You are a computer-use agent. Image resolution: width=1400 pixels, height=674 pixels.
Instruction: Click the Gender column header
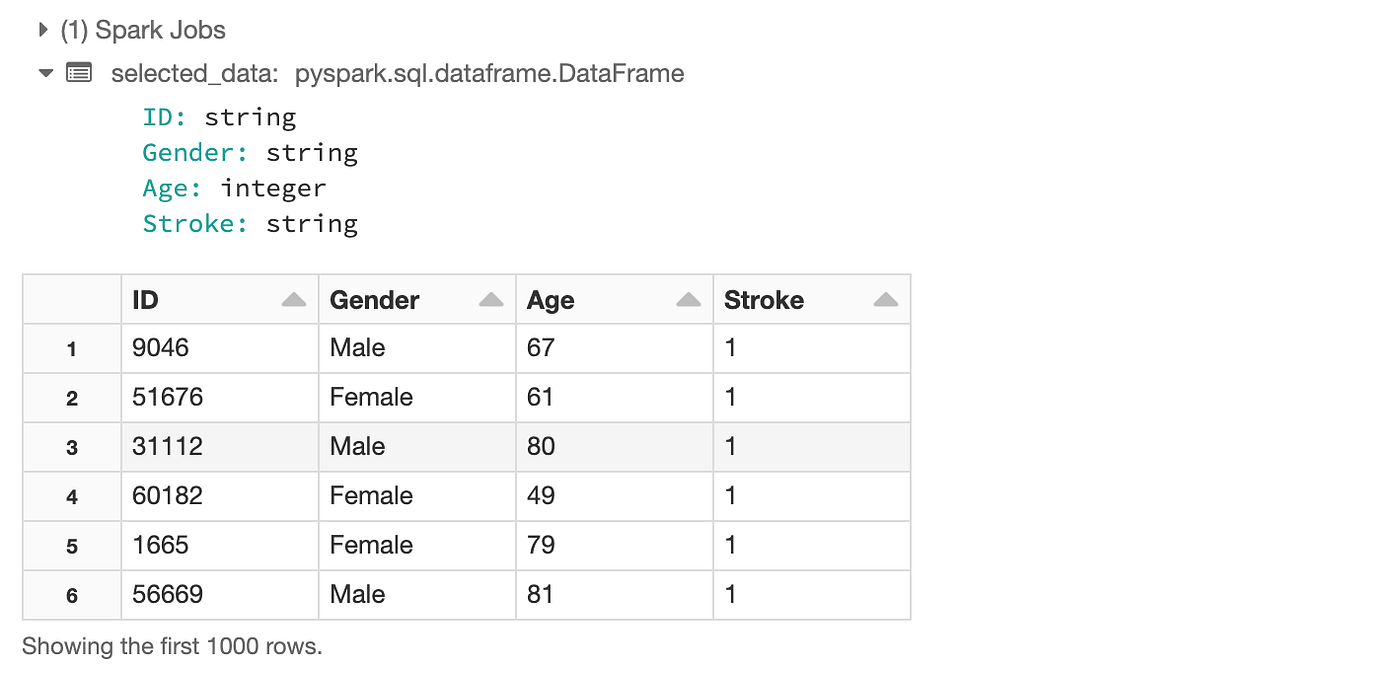(374, 299)
